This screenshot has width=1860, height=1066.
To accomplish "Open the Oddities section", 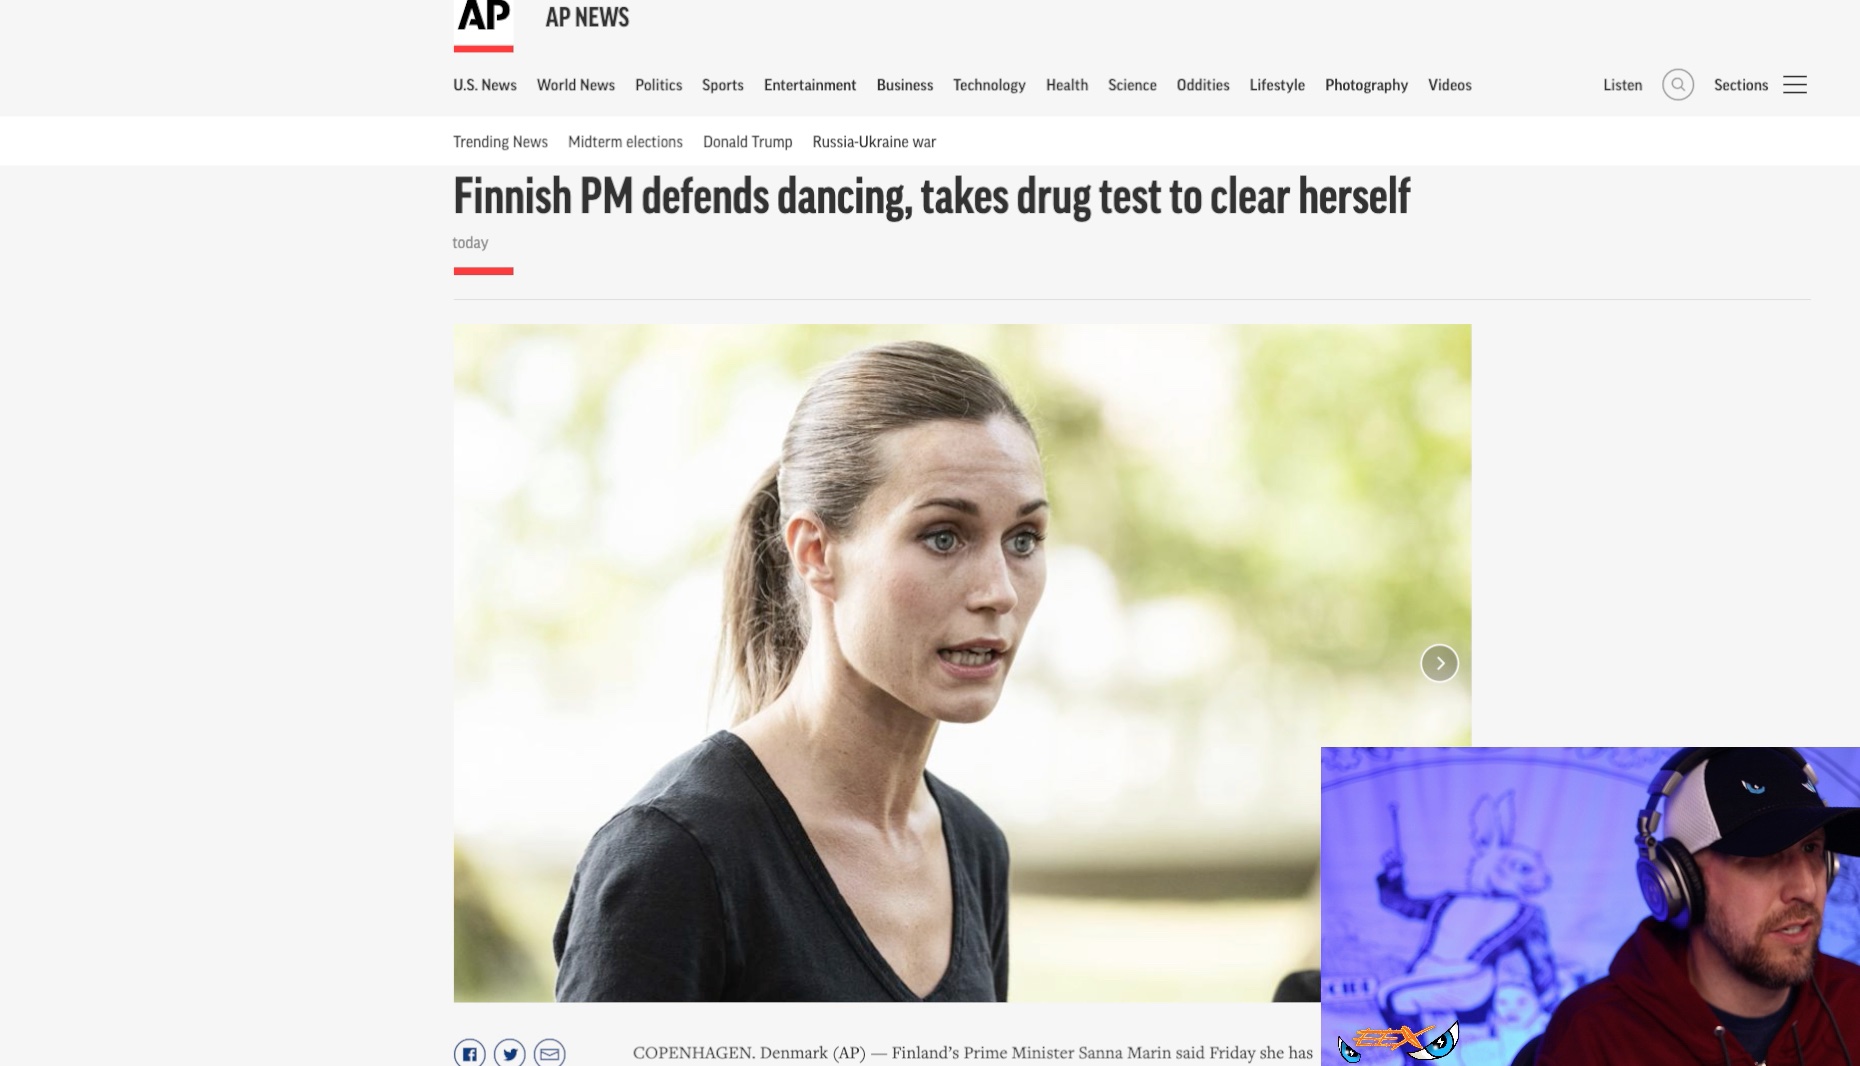I will [1203, 85].
